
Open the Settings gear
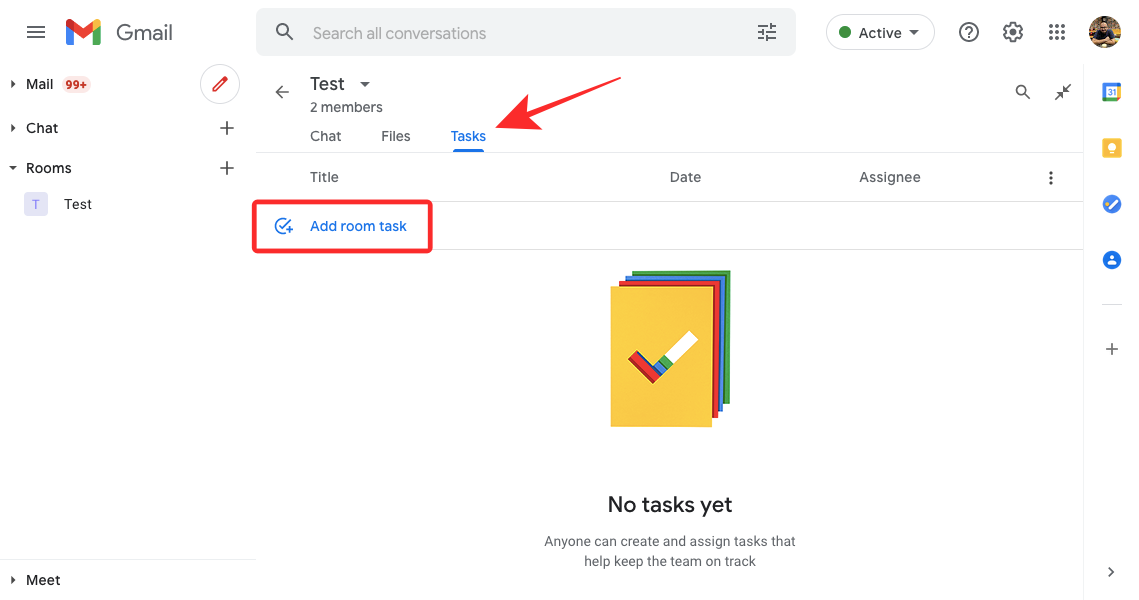pyautogui.click(x=1013, y=33)
